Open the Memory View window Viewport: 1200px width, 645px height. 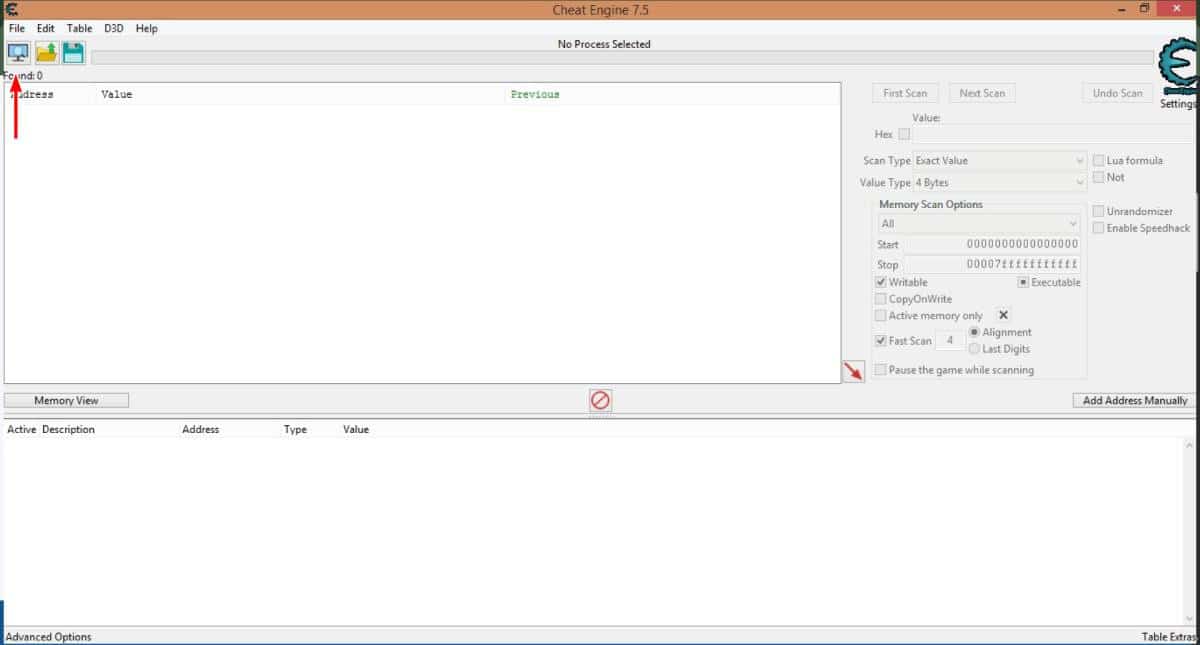(66, 400)
